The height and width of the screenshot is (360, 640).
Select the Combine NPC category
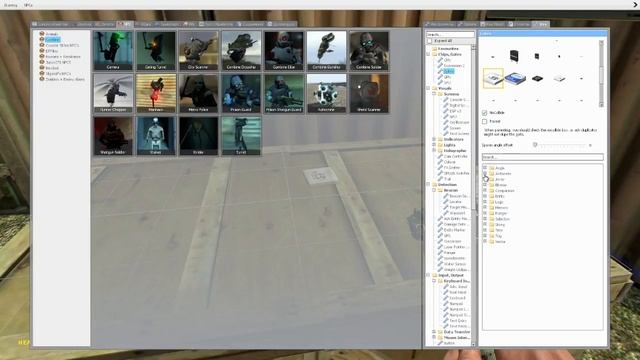(x=53, y=40)
